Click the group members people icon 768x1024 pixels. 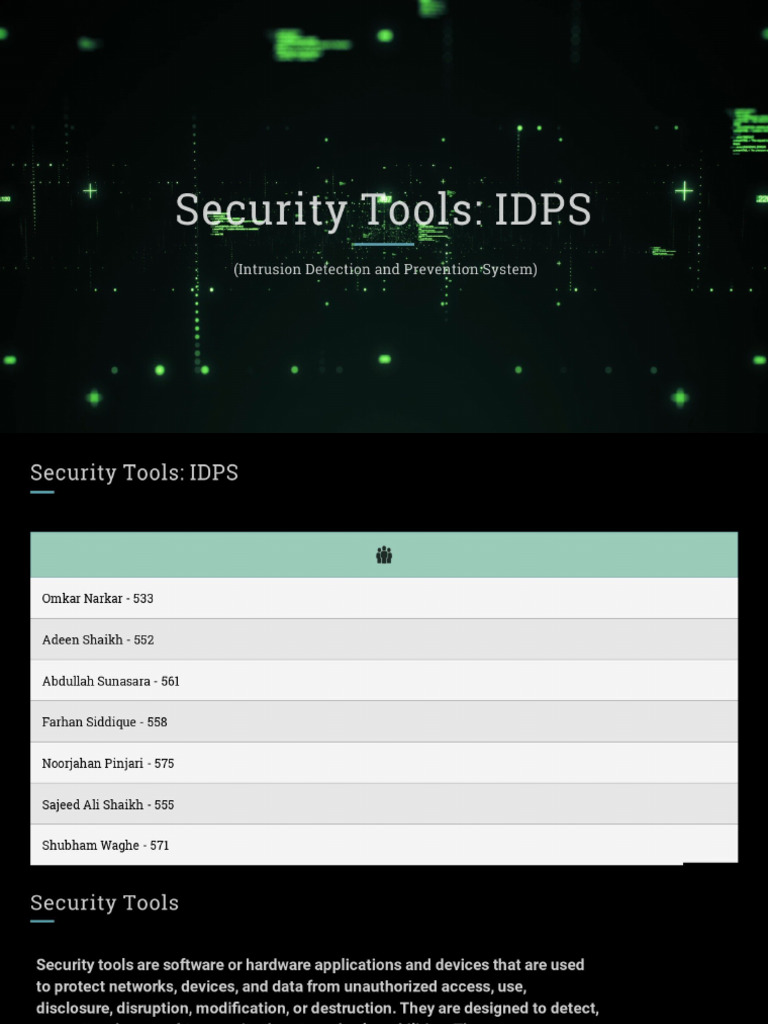tap(384, 555)
